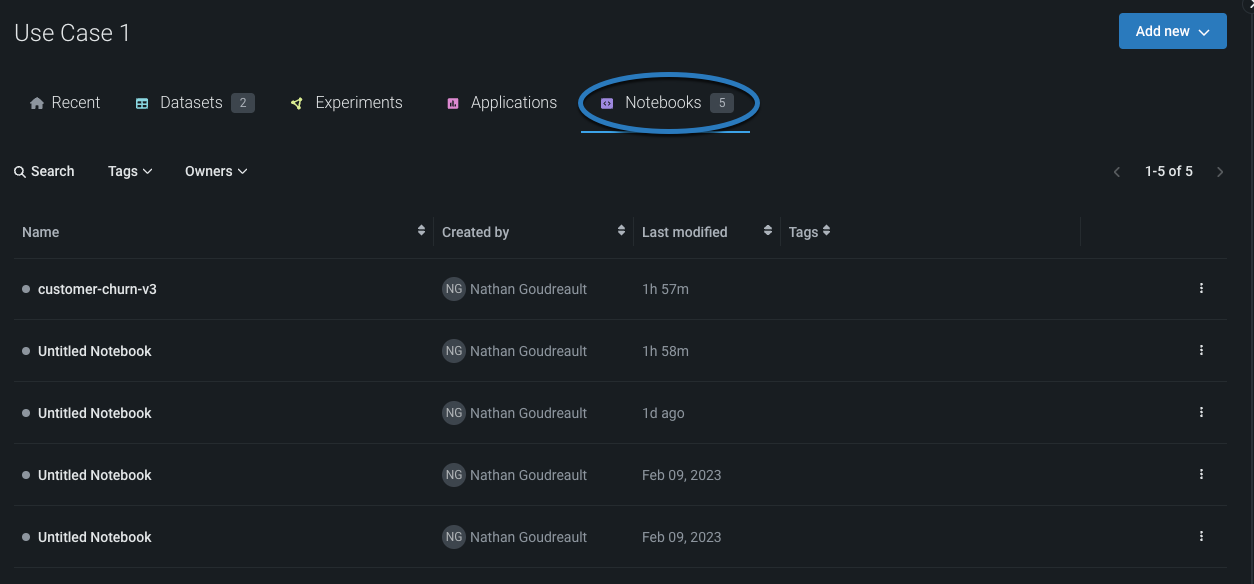Open kebab menu for customer-churn-v3 notebook
Screen dimensions: 1254x584
click(1201, 289)
